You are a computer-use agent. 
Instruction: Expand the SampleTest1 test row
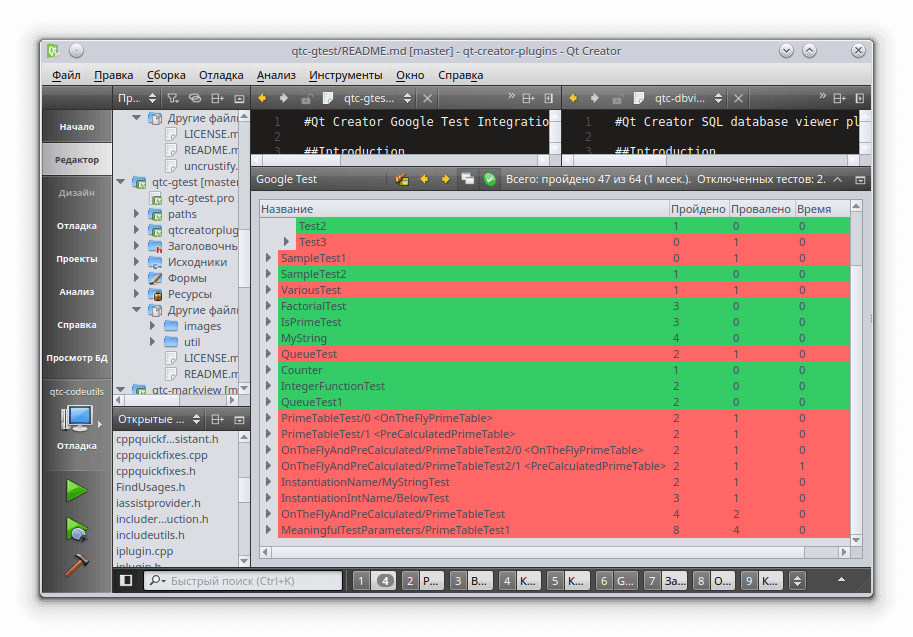click(268, 257)
